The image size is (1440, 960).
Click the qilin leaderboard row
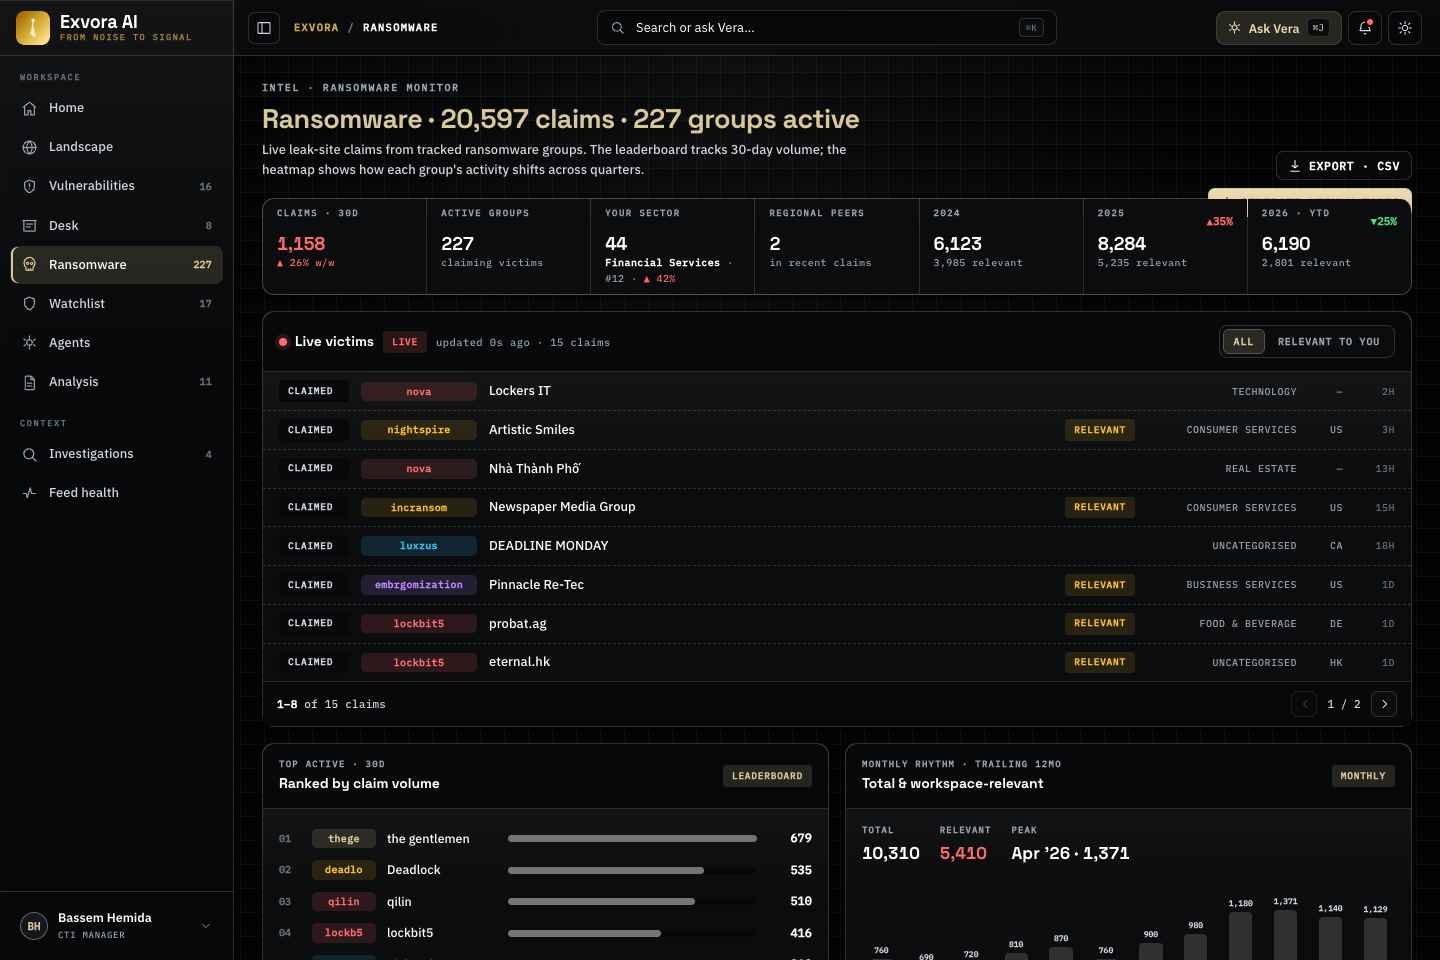[x=545, y=902]
